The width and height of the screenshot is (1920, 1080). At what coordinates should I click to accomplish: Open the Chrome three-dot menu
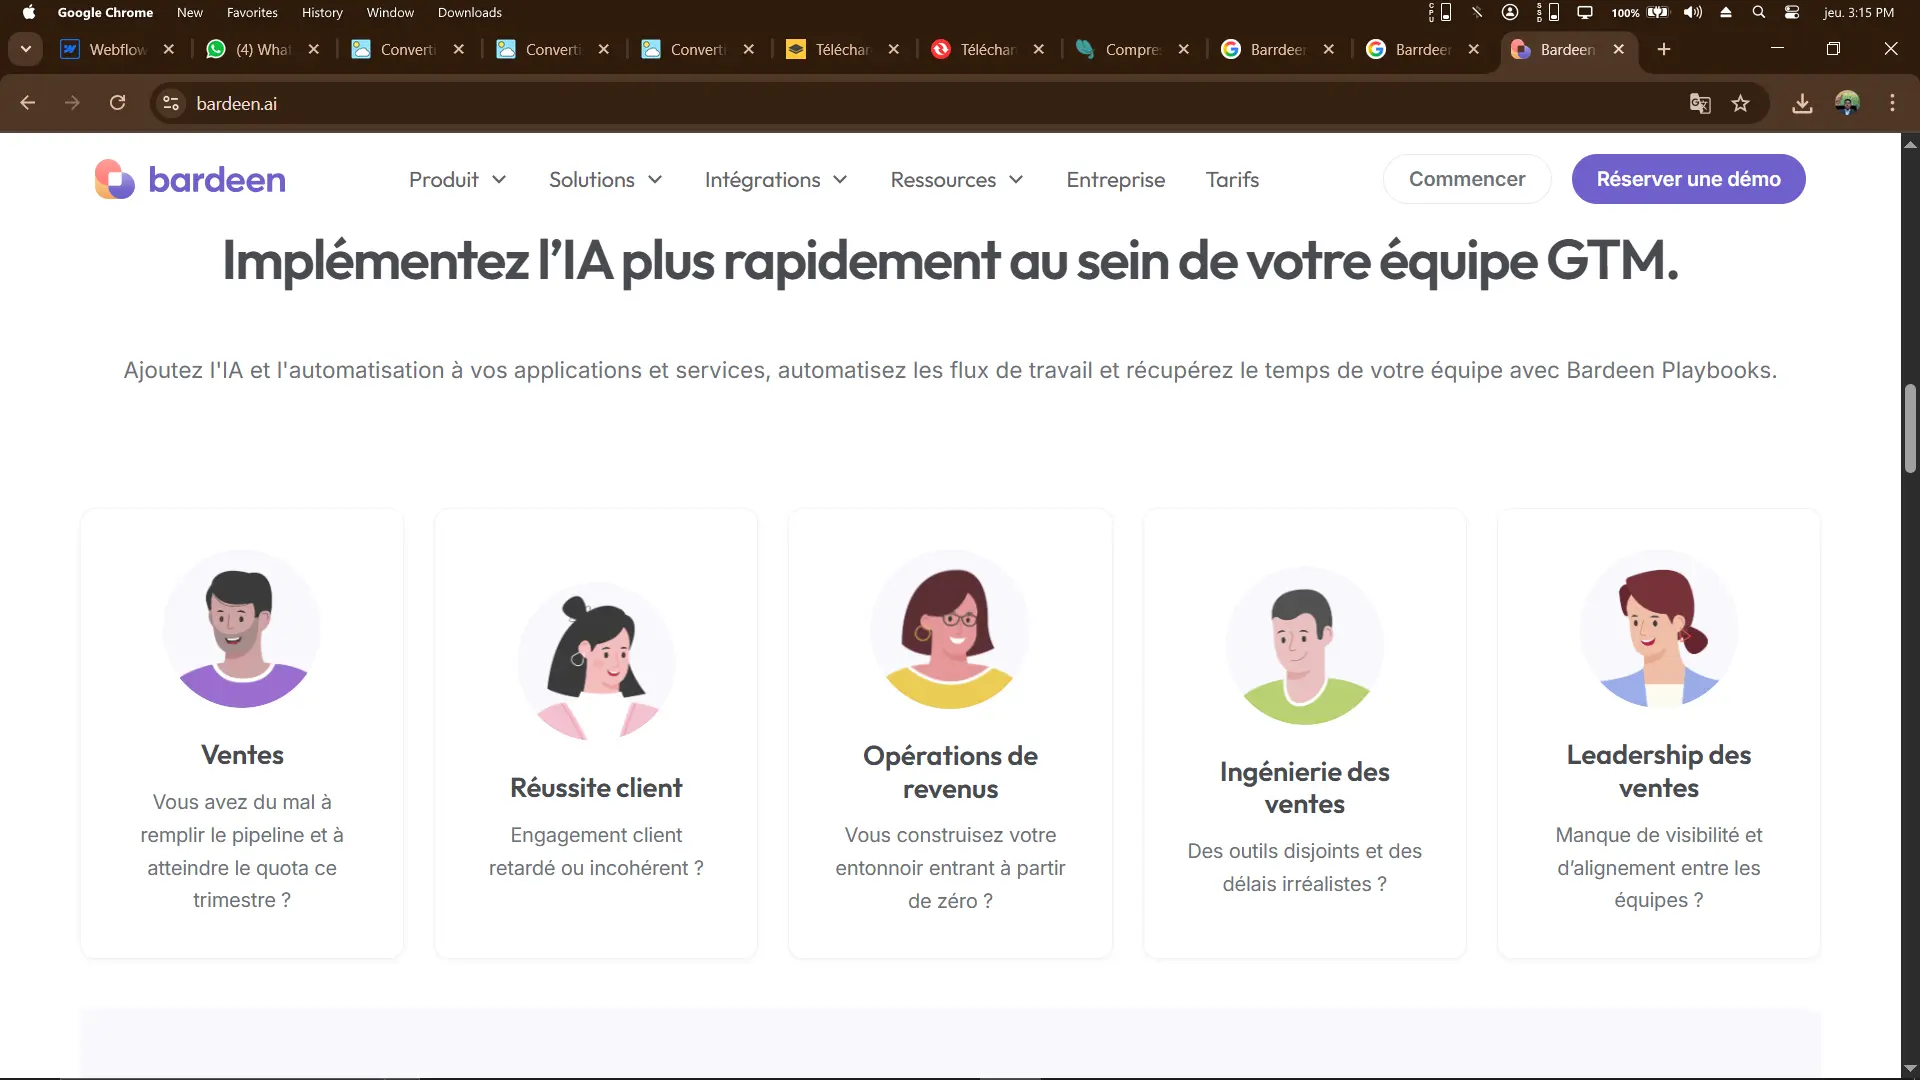click(x=1892, y=103)
